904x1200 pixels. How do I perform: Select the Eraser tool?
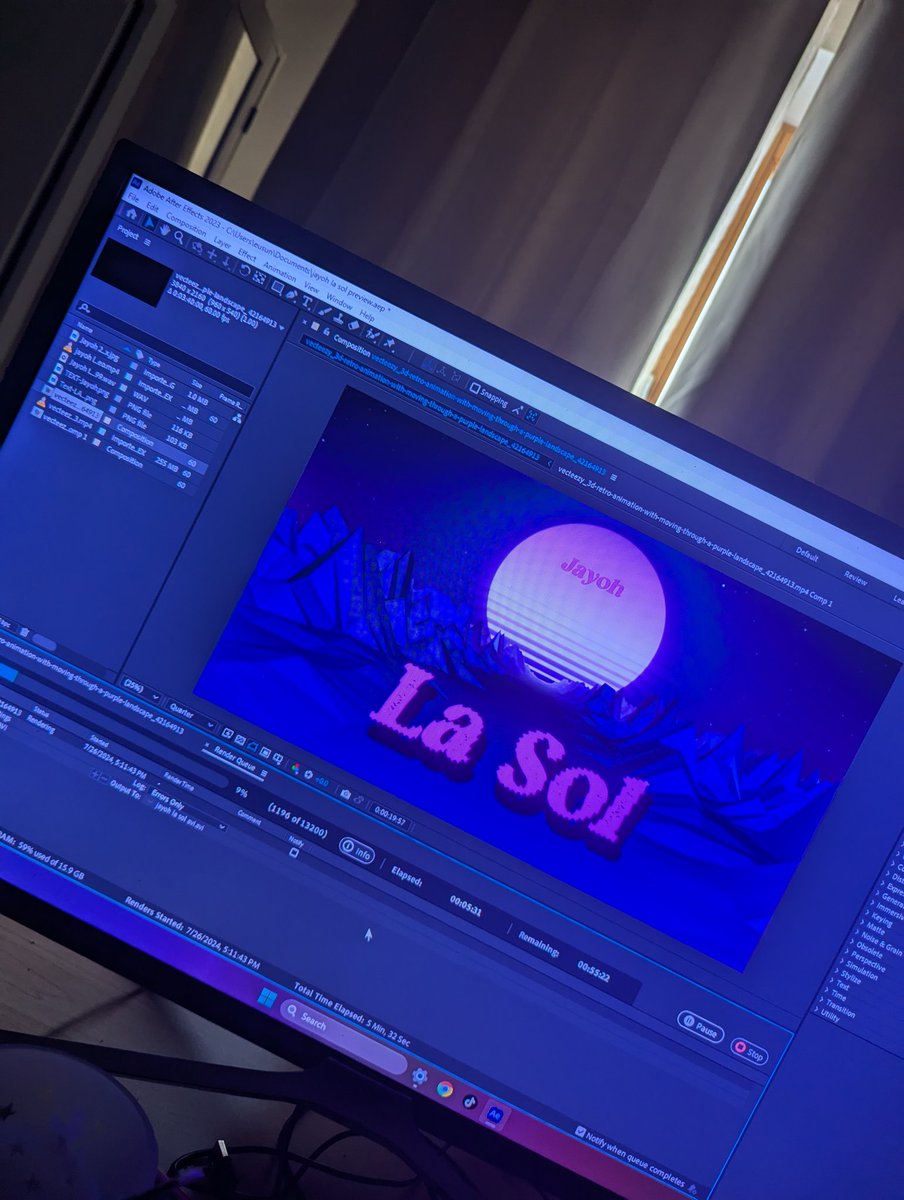pyautogui.click(x=353, y=325)
